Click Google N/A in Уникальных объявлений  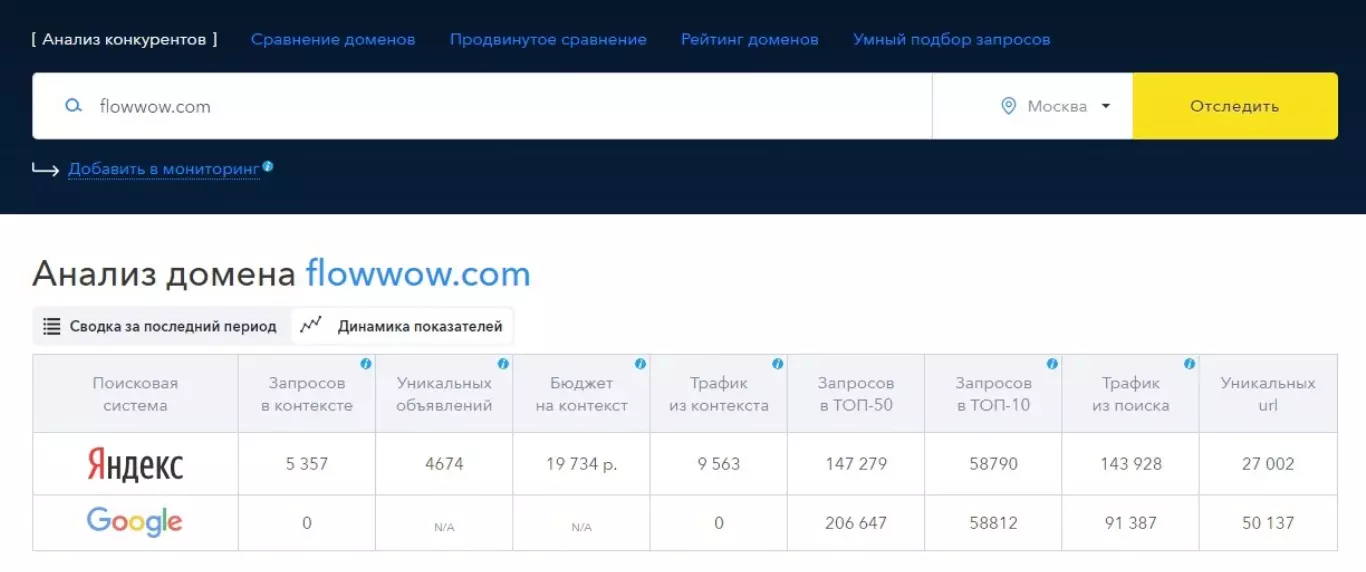coord(444,527)
